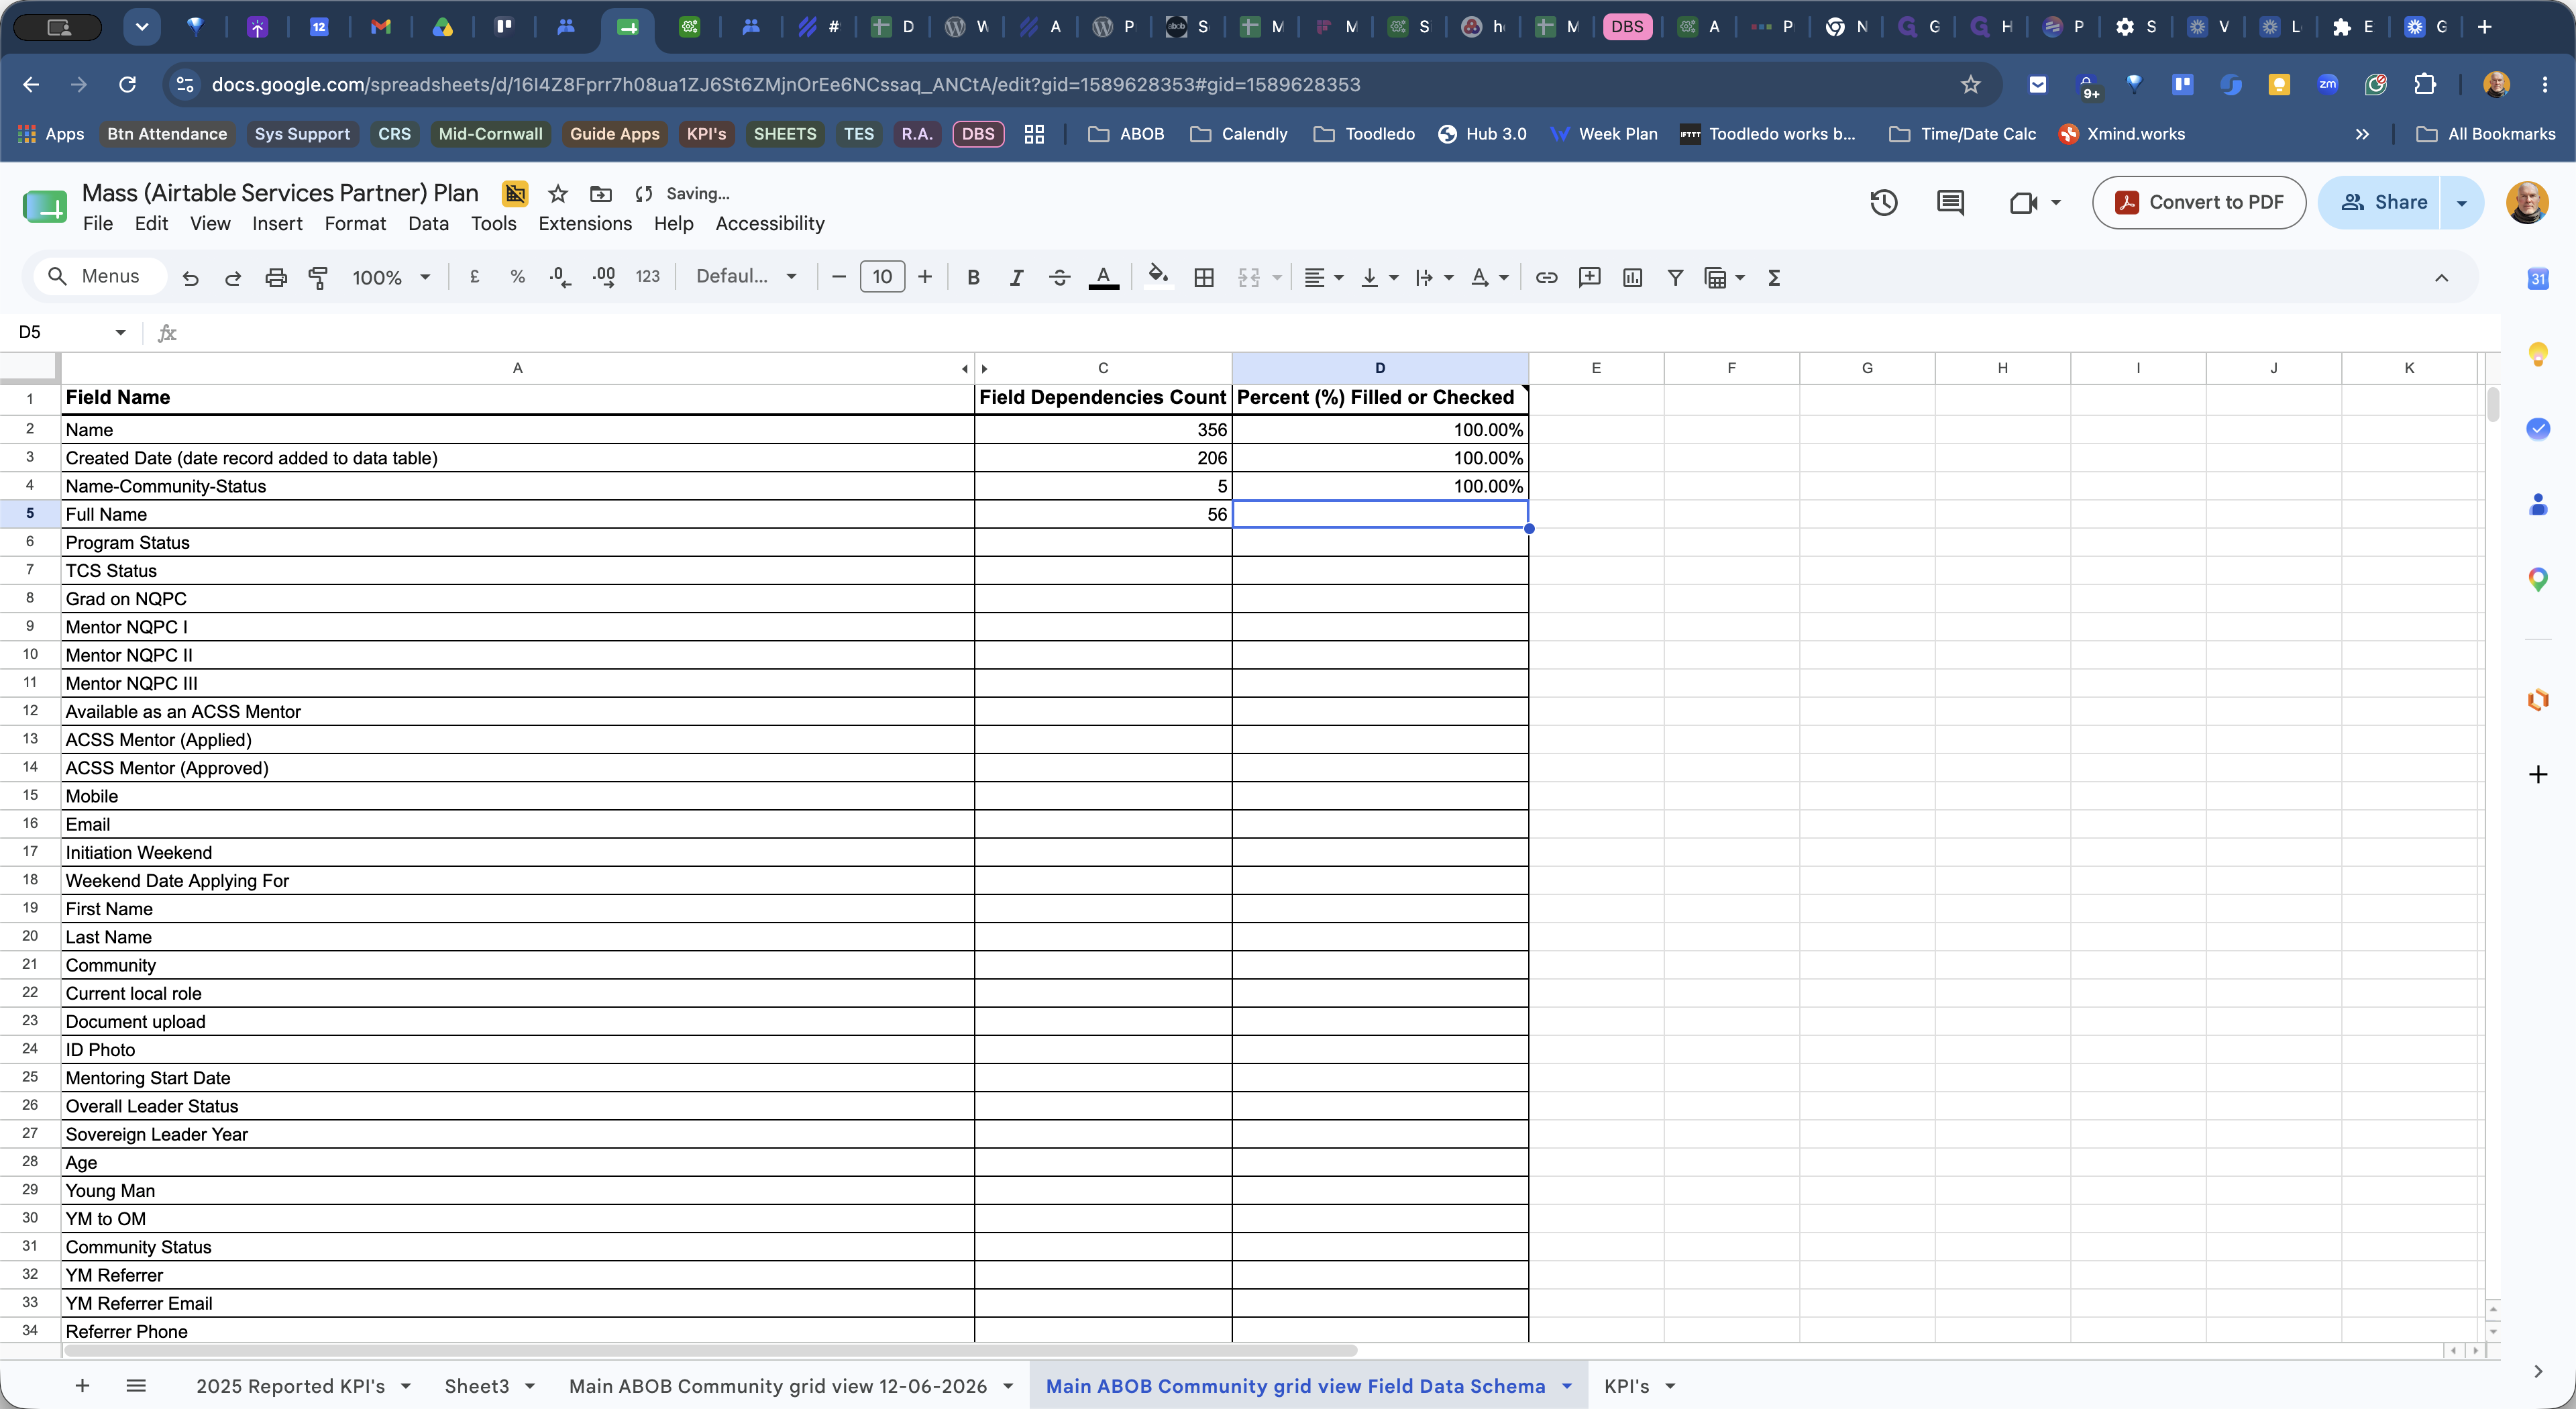The image size is (2576, 1409).
Task: Open the text color picker
Action: click(x=1103, y=278)
